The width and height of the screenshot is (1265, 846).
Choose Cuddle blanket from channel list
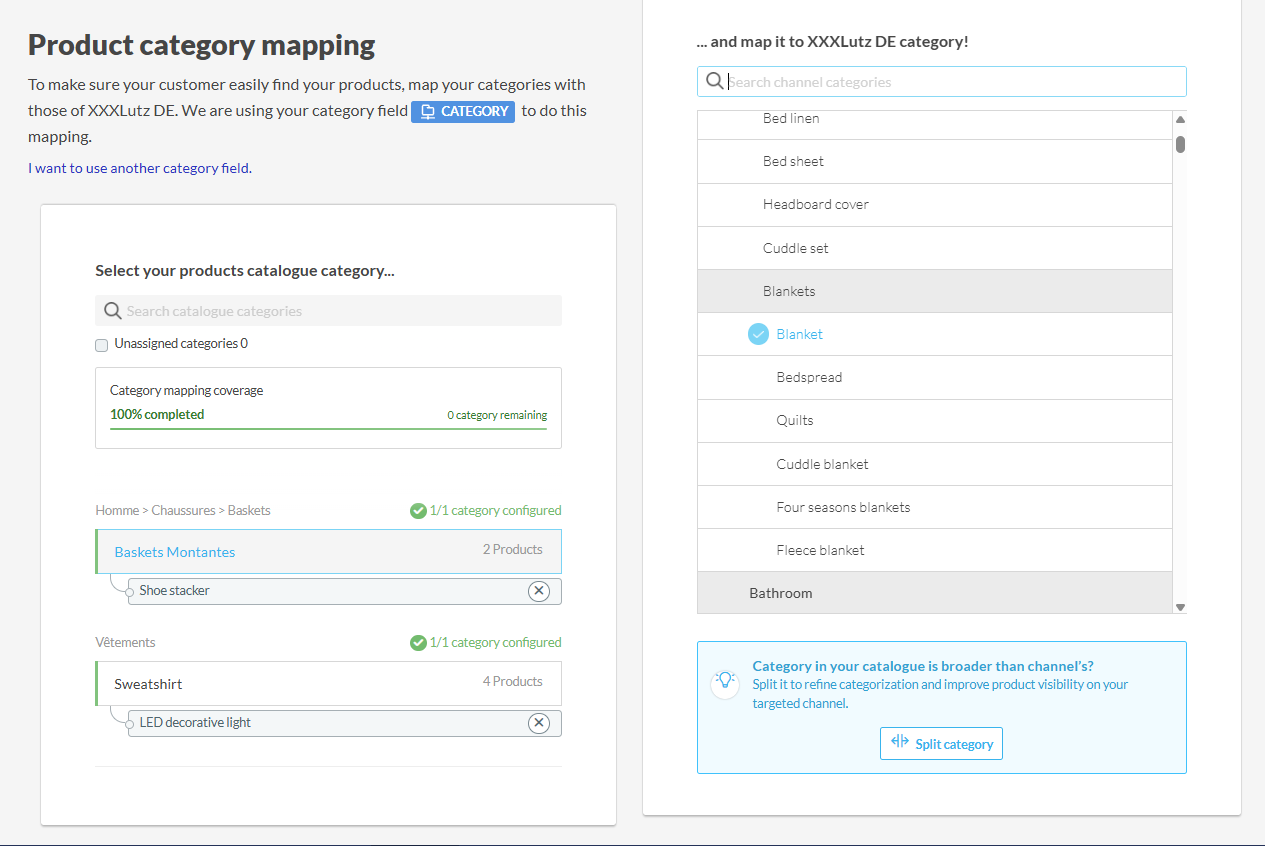822,464
